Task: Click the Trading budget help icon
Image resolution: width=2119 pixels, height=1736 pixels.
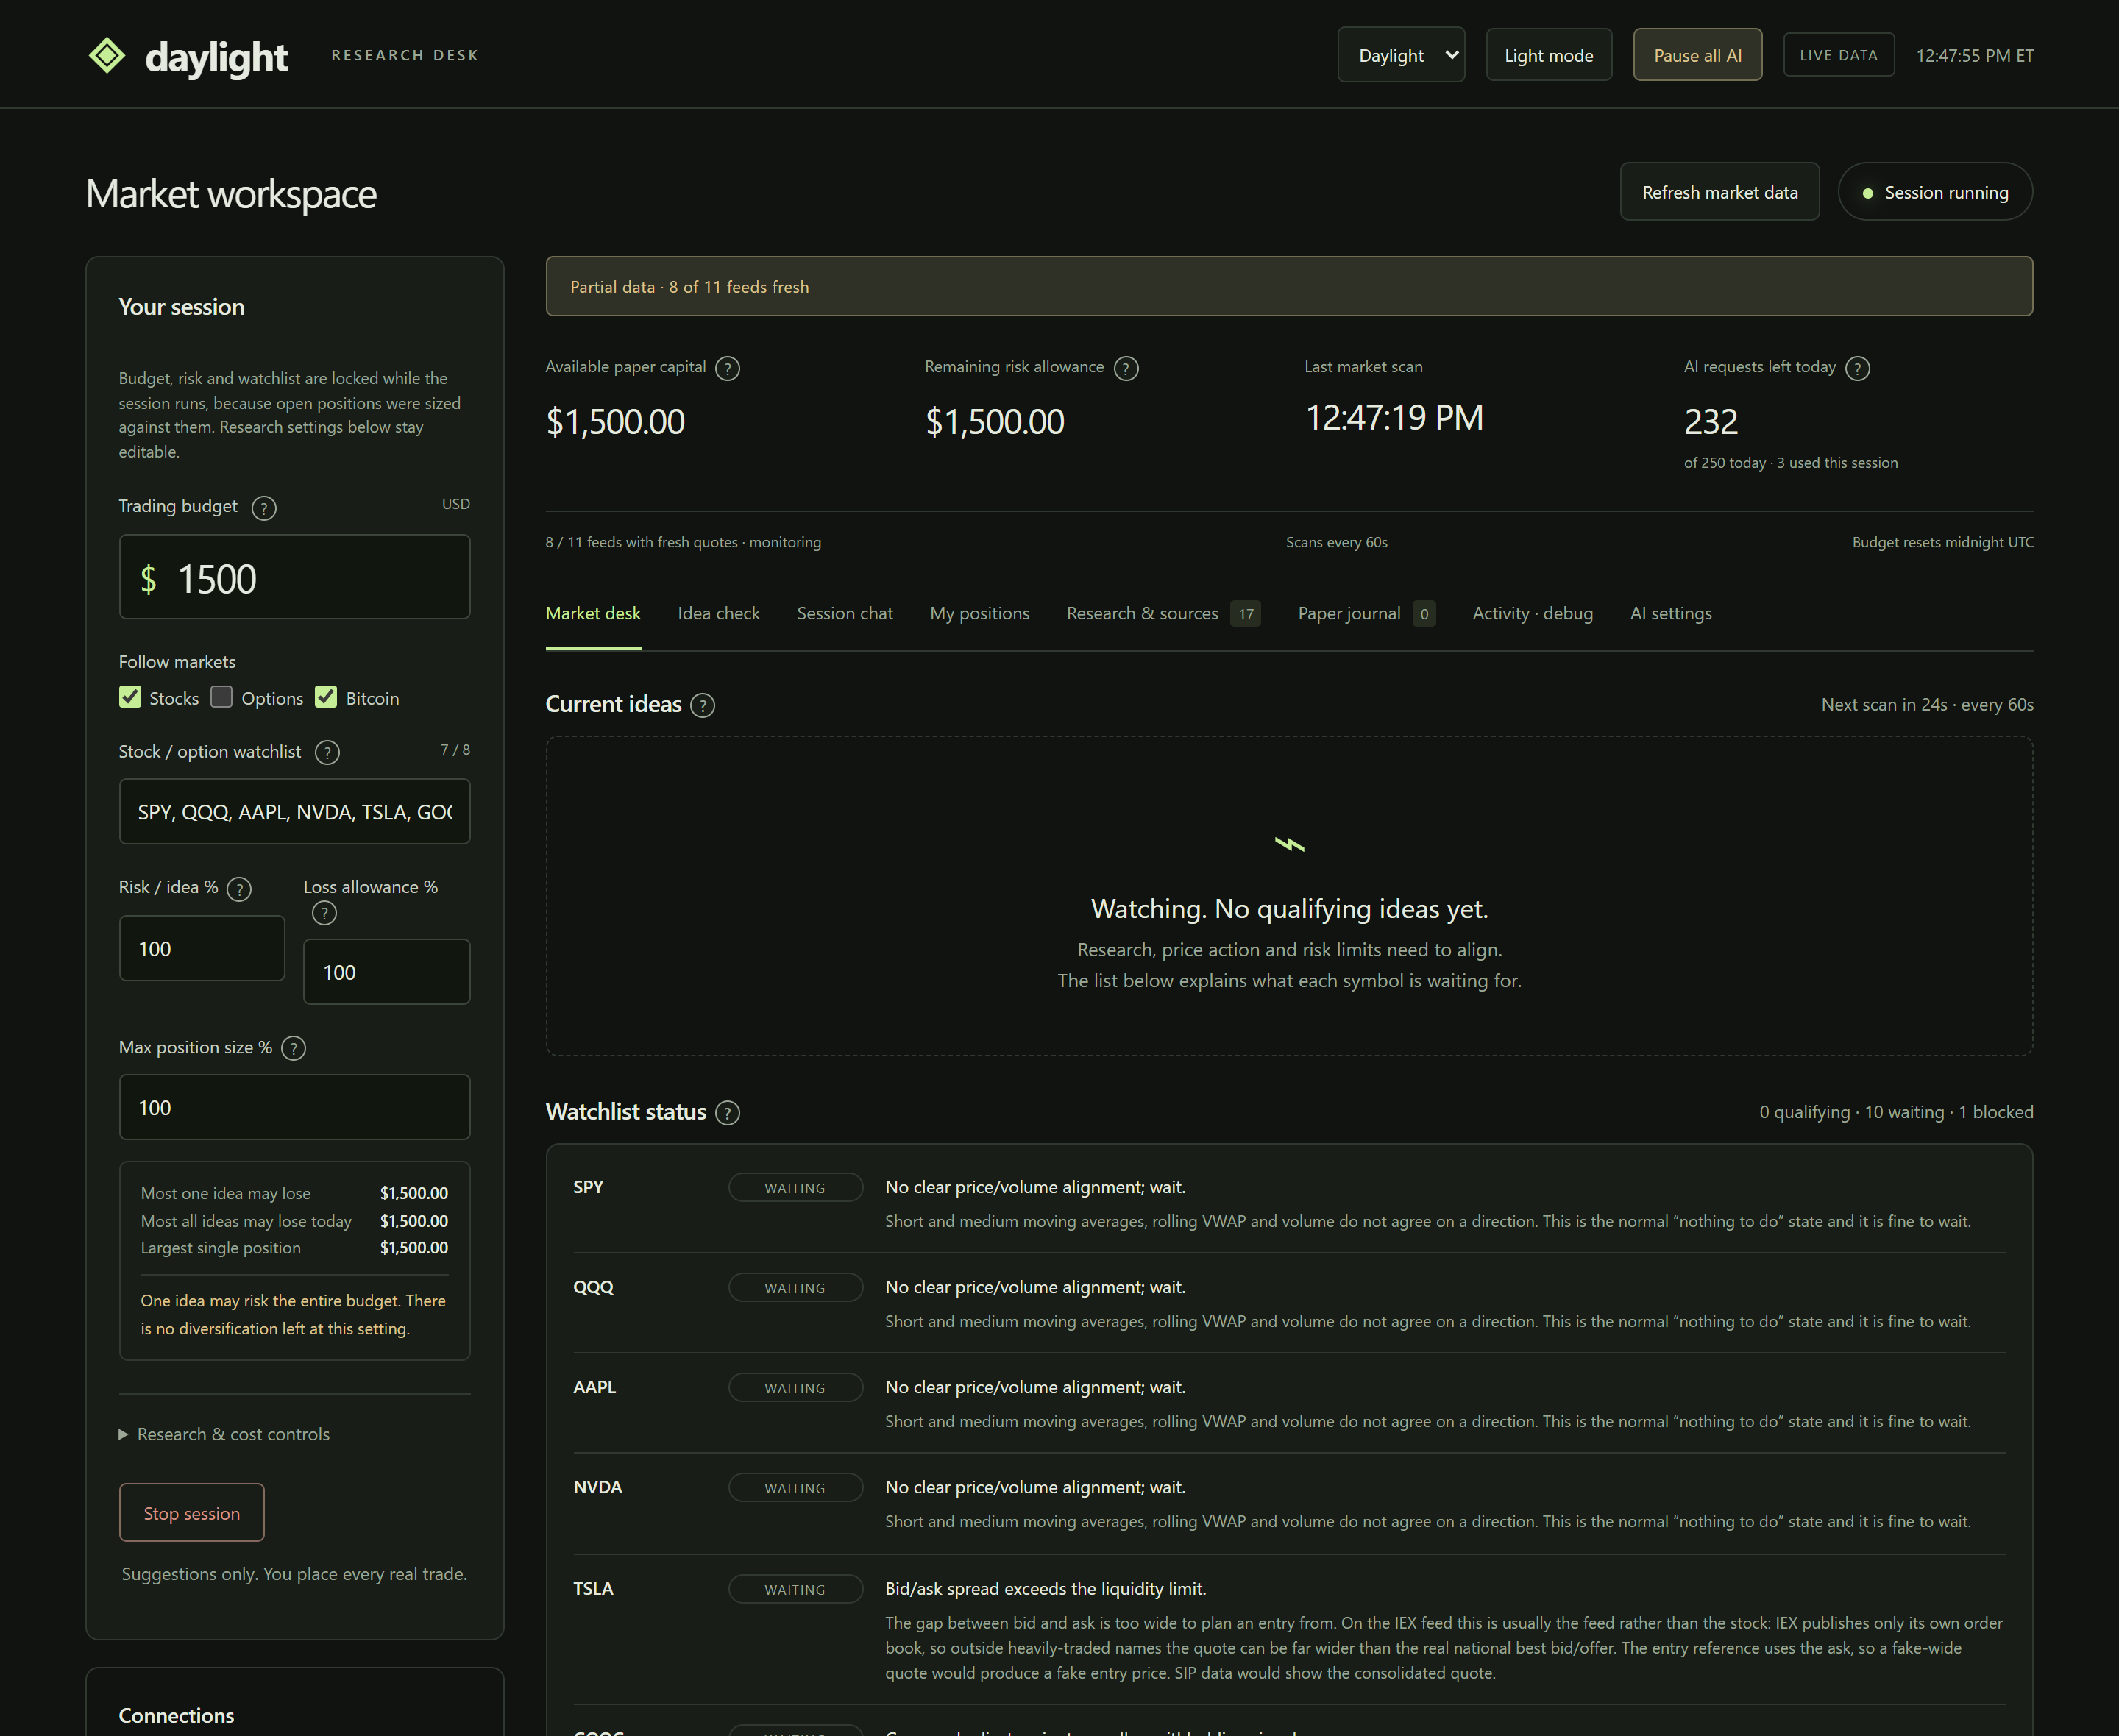Action: pyautogui.click(x=264, y=508)
